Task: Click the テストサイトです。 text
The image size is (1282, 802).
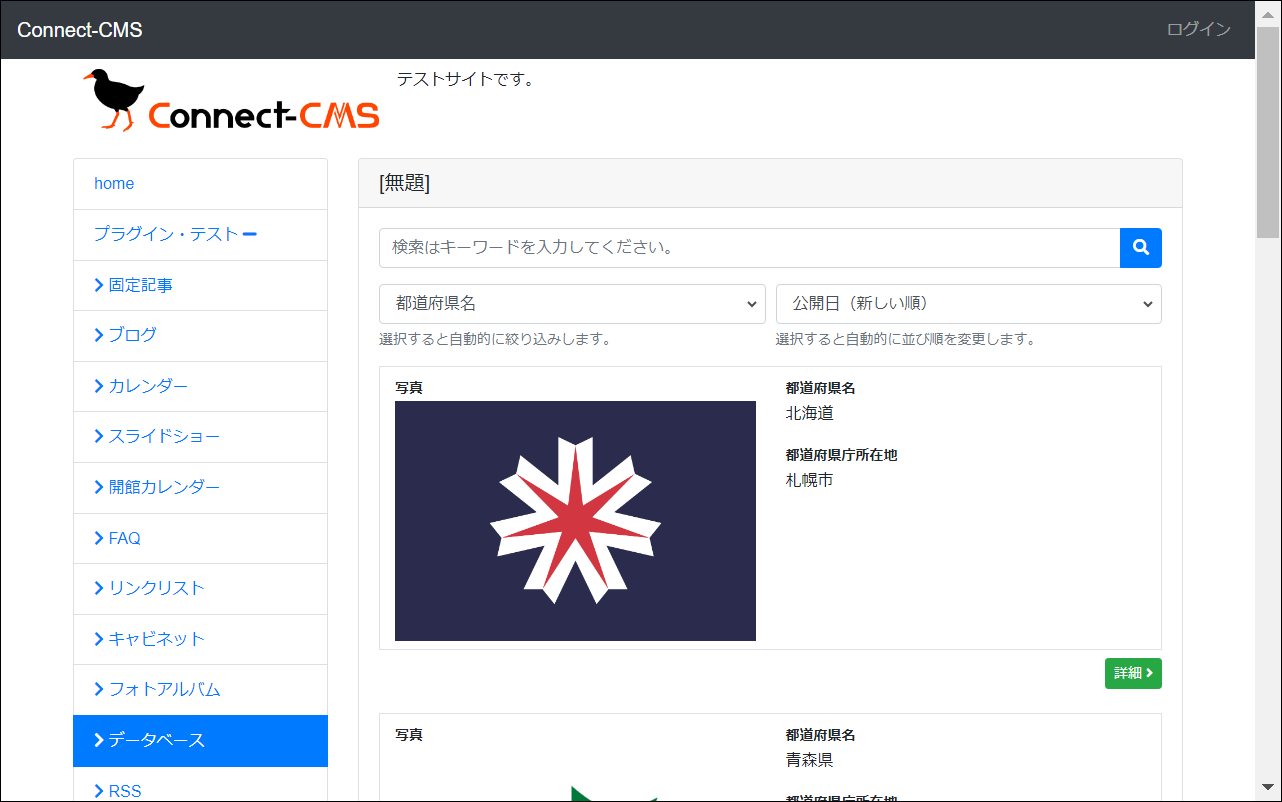Action: (x=466, y=79)
